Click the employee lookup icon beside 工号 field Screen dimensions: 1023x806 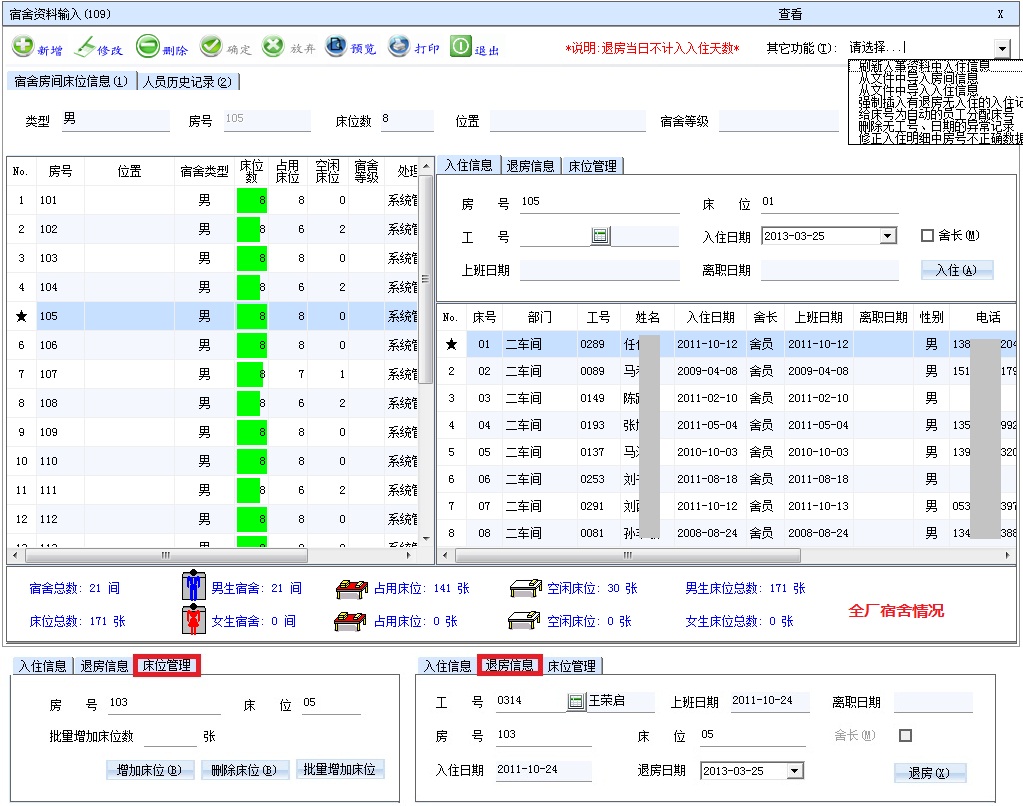tap(600, 236)
